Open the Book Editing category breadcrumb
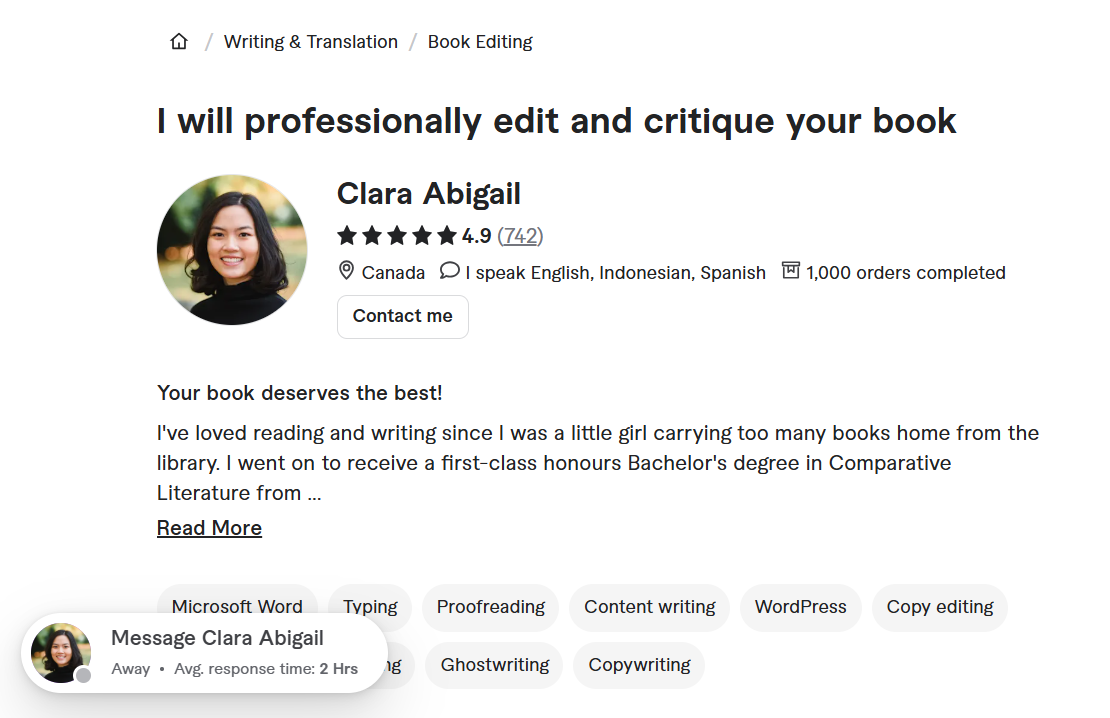Image resolution: width=1110 pixels, height=718 pixels. 480,41
